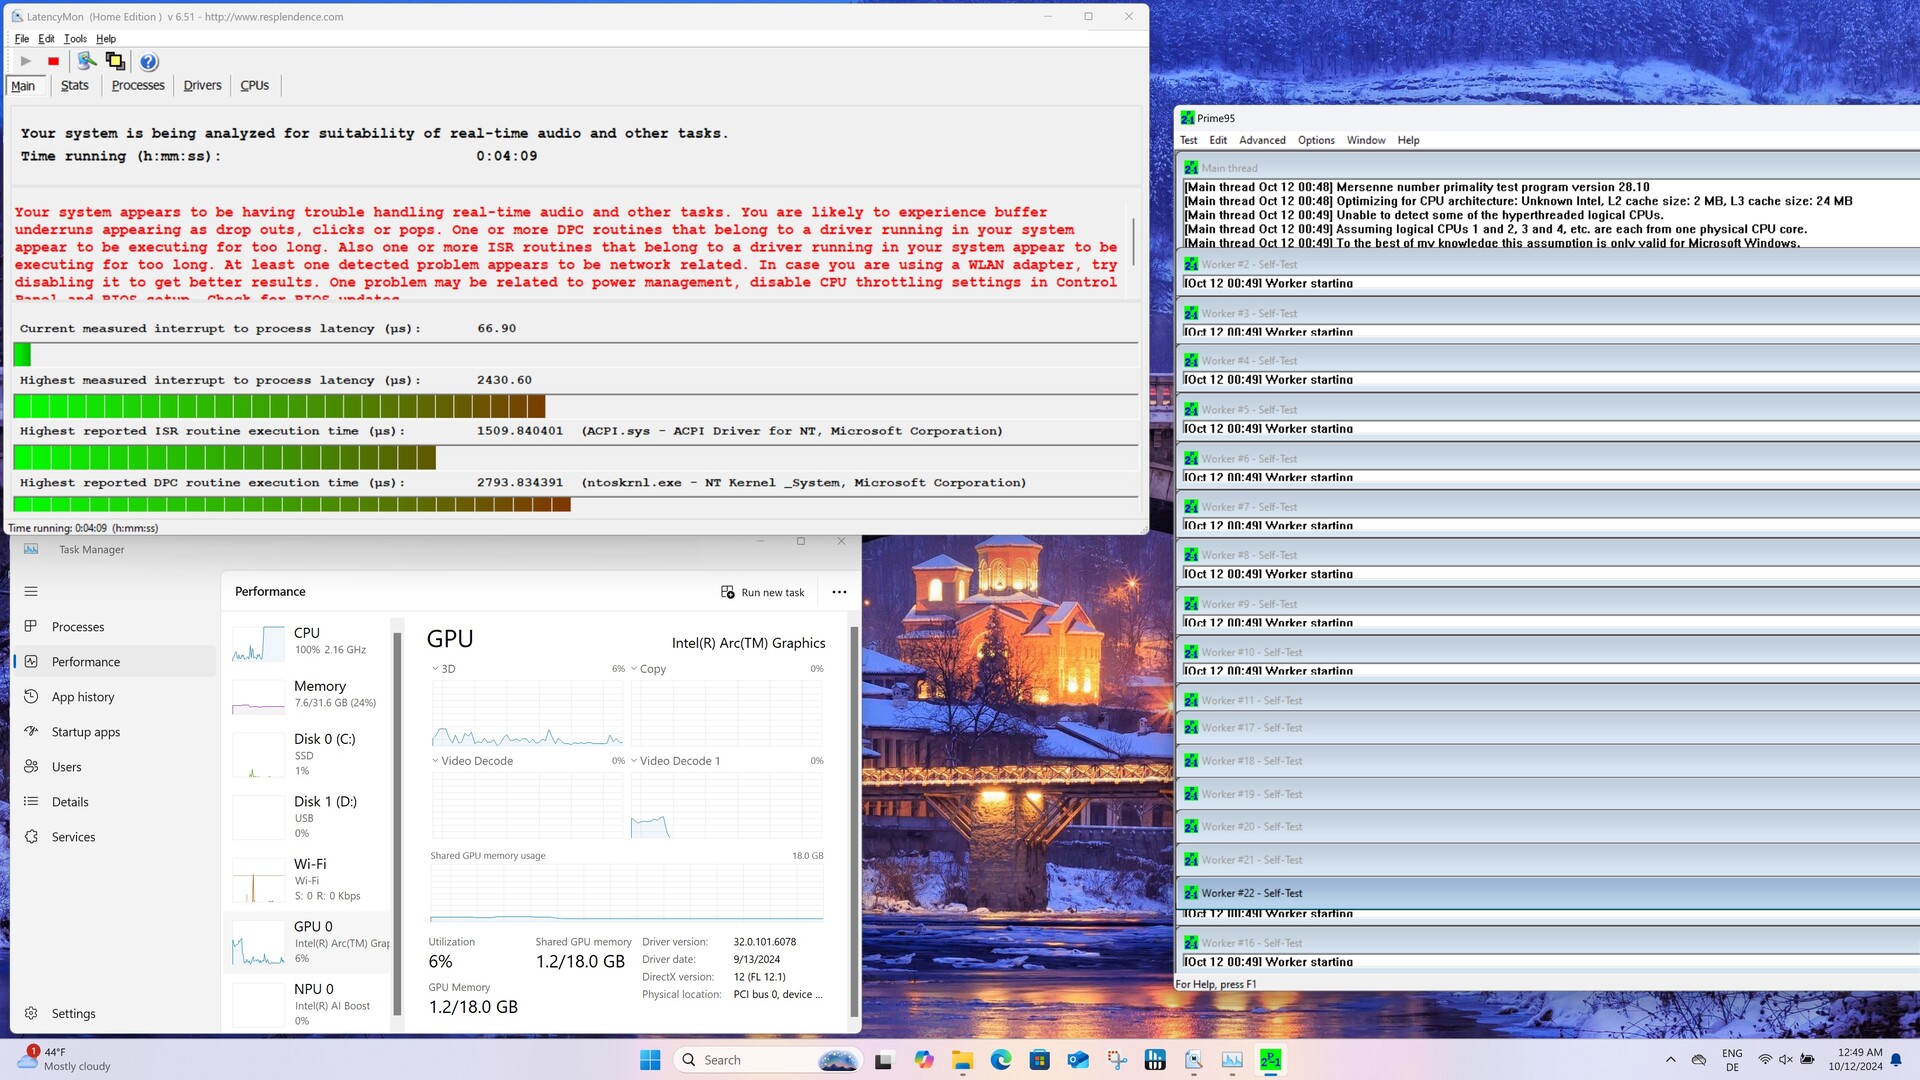Click the LatencyMon window-stack toolbar icon
Screen dimensions: 1920x1080
pos(115,61)
